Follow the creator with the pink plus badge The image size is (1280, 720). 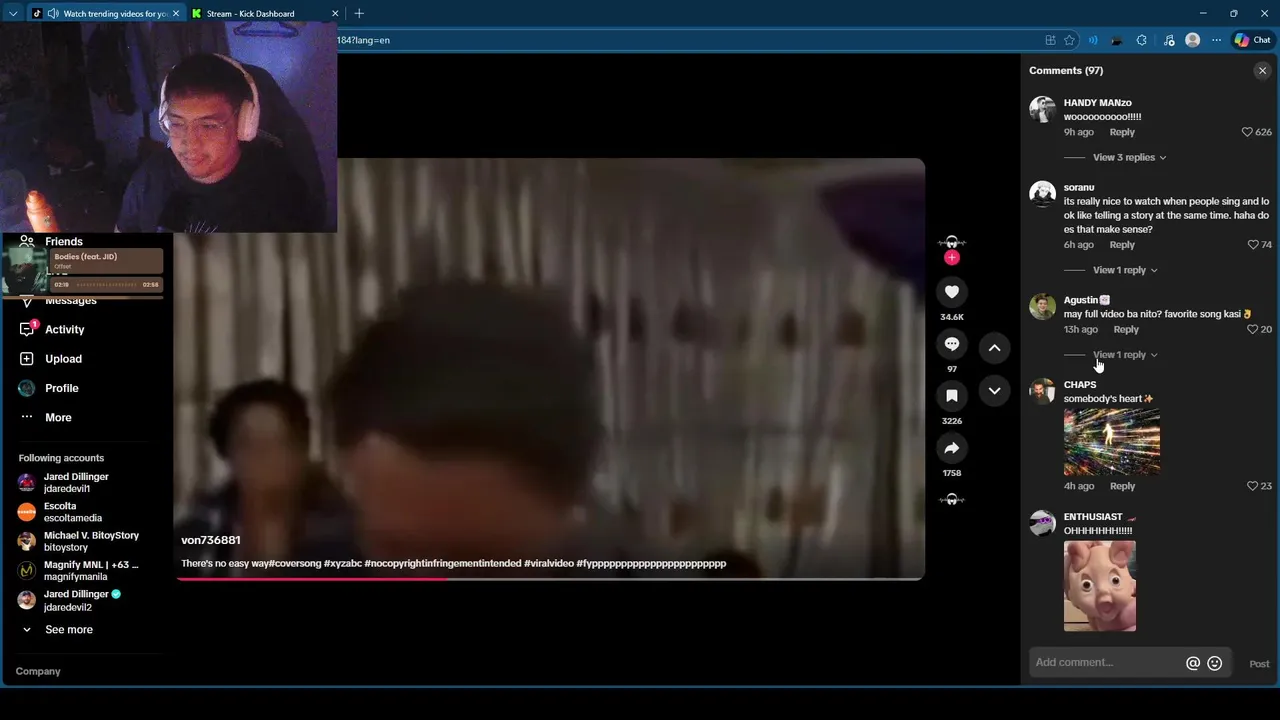pyautogui.click(x=952, y=258)
